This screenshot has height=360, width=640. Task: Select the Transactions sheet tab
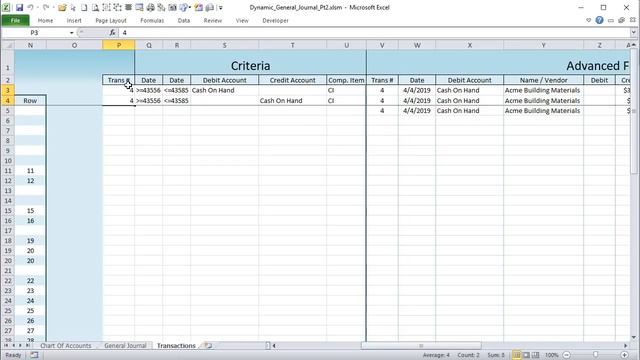[176, 346]
